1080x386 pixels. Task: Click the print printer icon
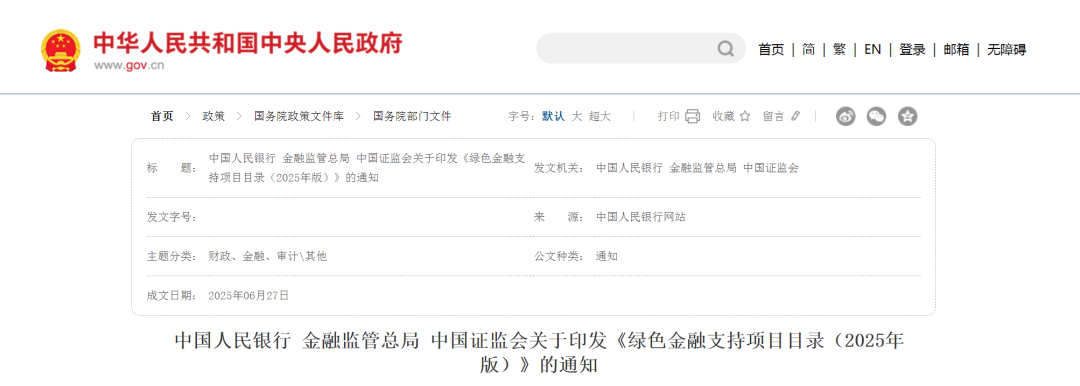tap(692, 116)
